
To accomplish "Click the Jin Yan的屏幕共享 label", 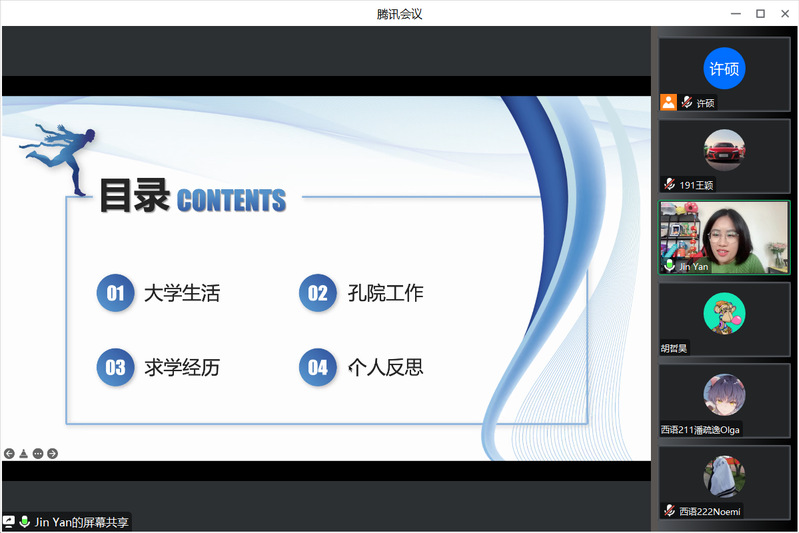I will (x=81, y=522).
